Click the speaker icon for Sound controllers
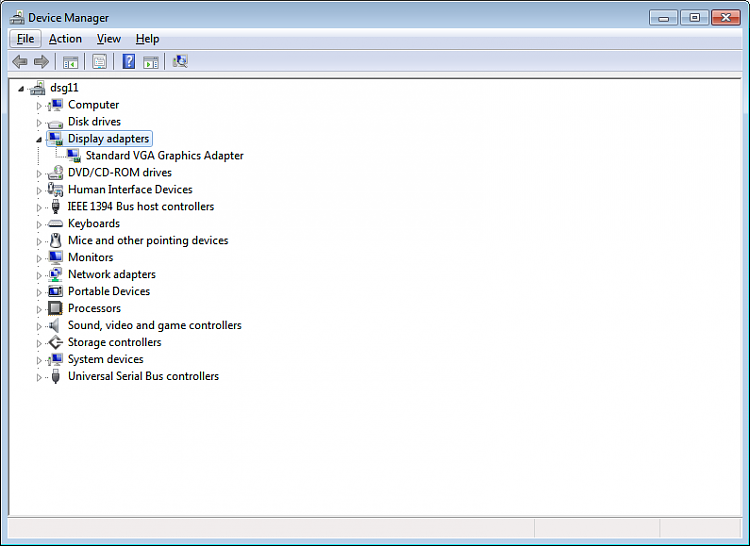The width and height of the screenshot is (750, 546). (55, 326)
